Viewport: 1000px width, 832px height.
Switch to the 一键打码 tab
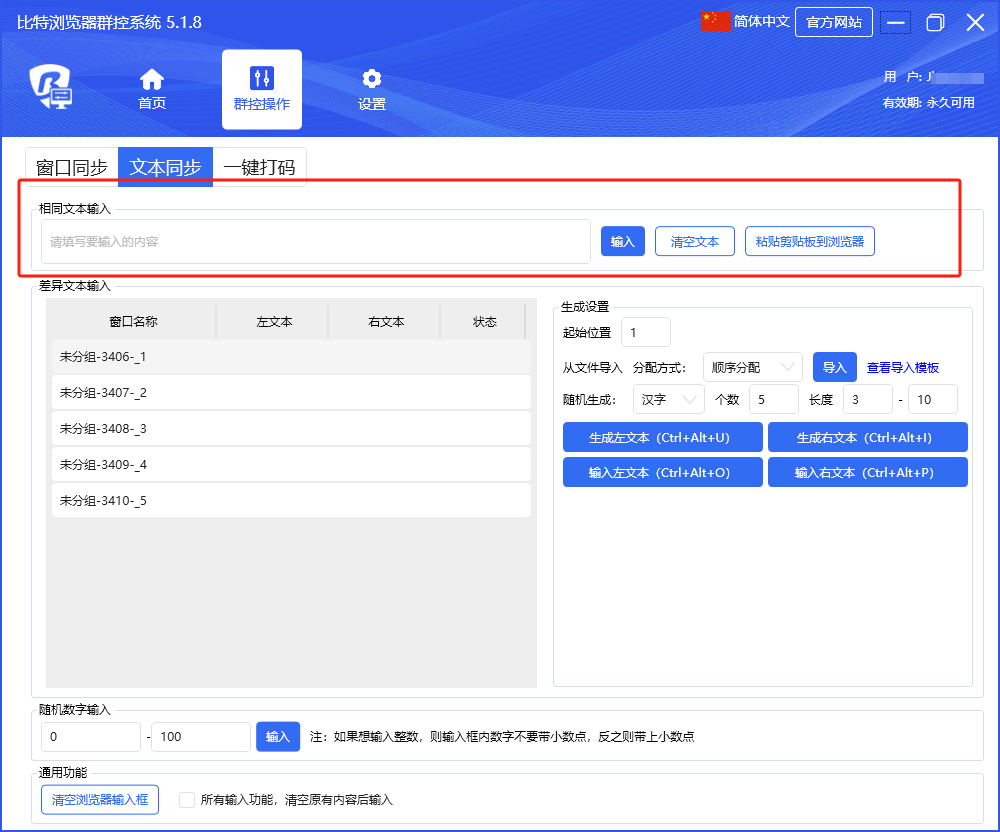(x=260, y=168)
